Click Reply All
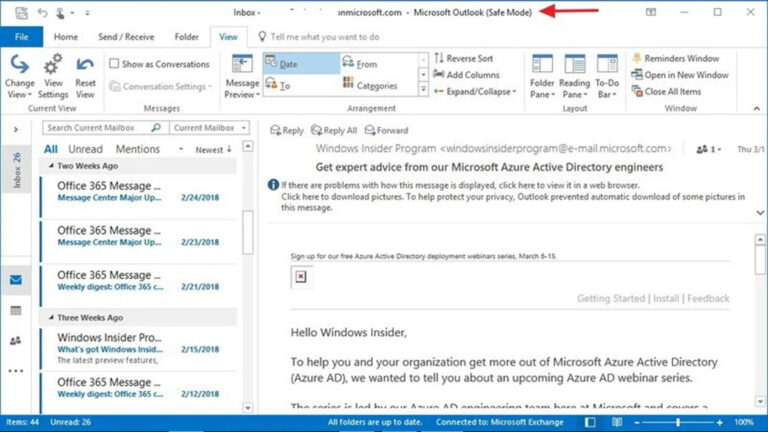 click(334, 130)
